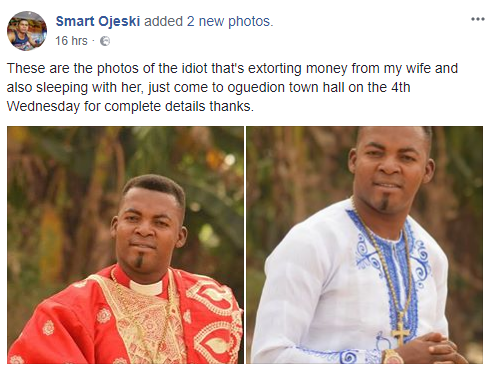This screenshot has height=365, width=491.
Task: Click the gold cross pendant in right photo
Action: point(400,334)
